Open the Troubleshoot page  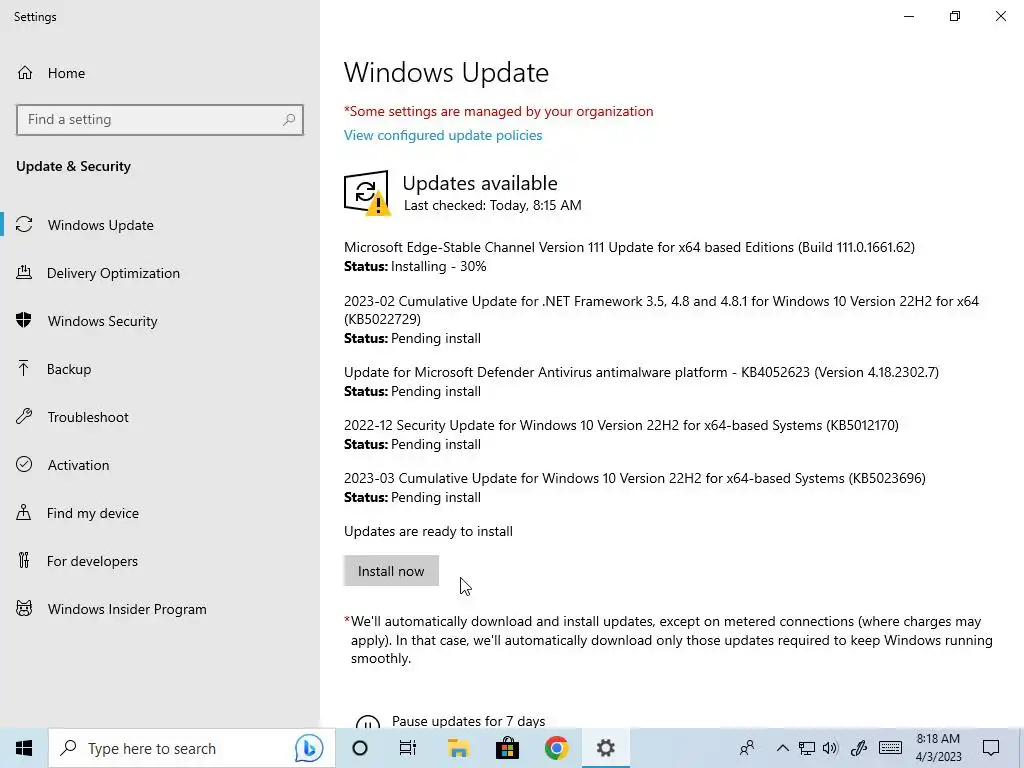(x=160, y=417)
